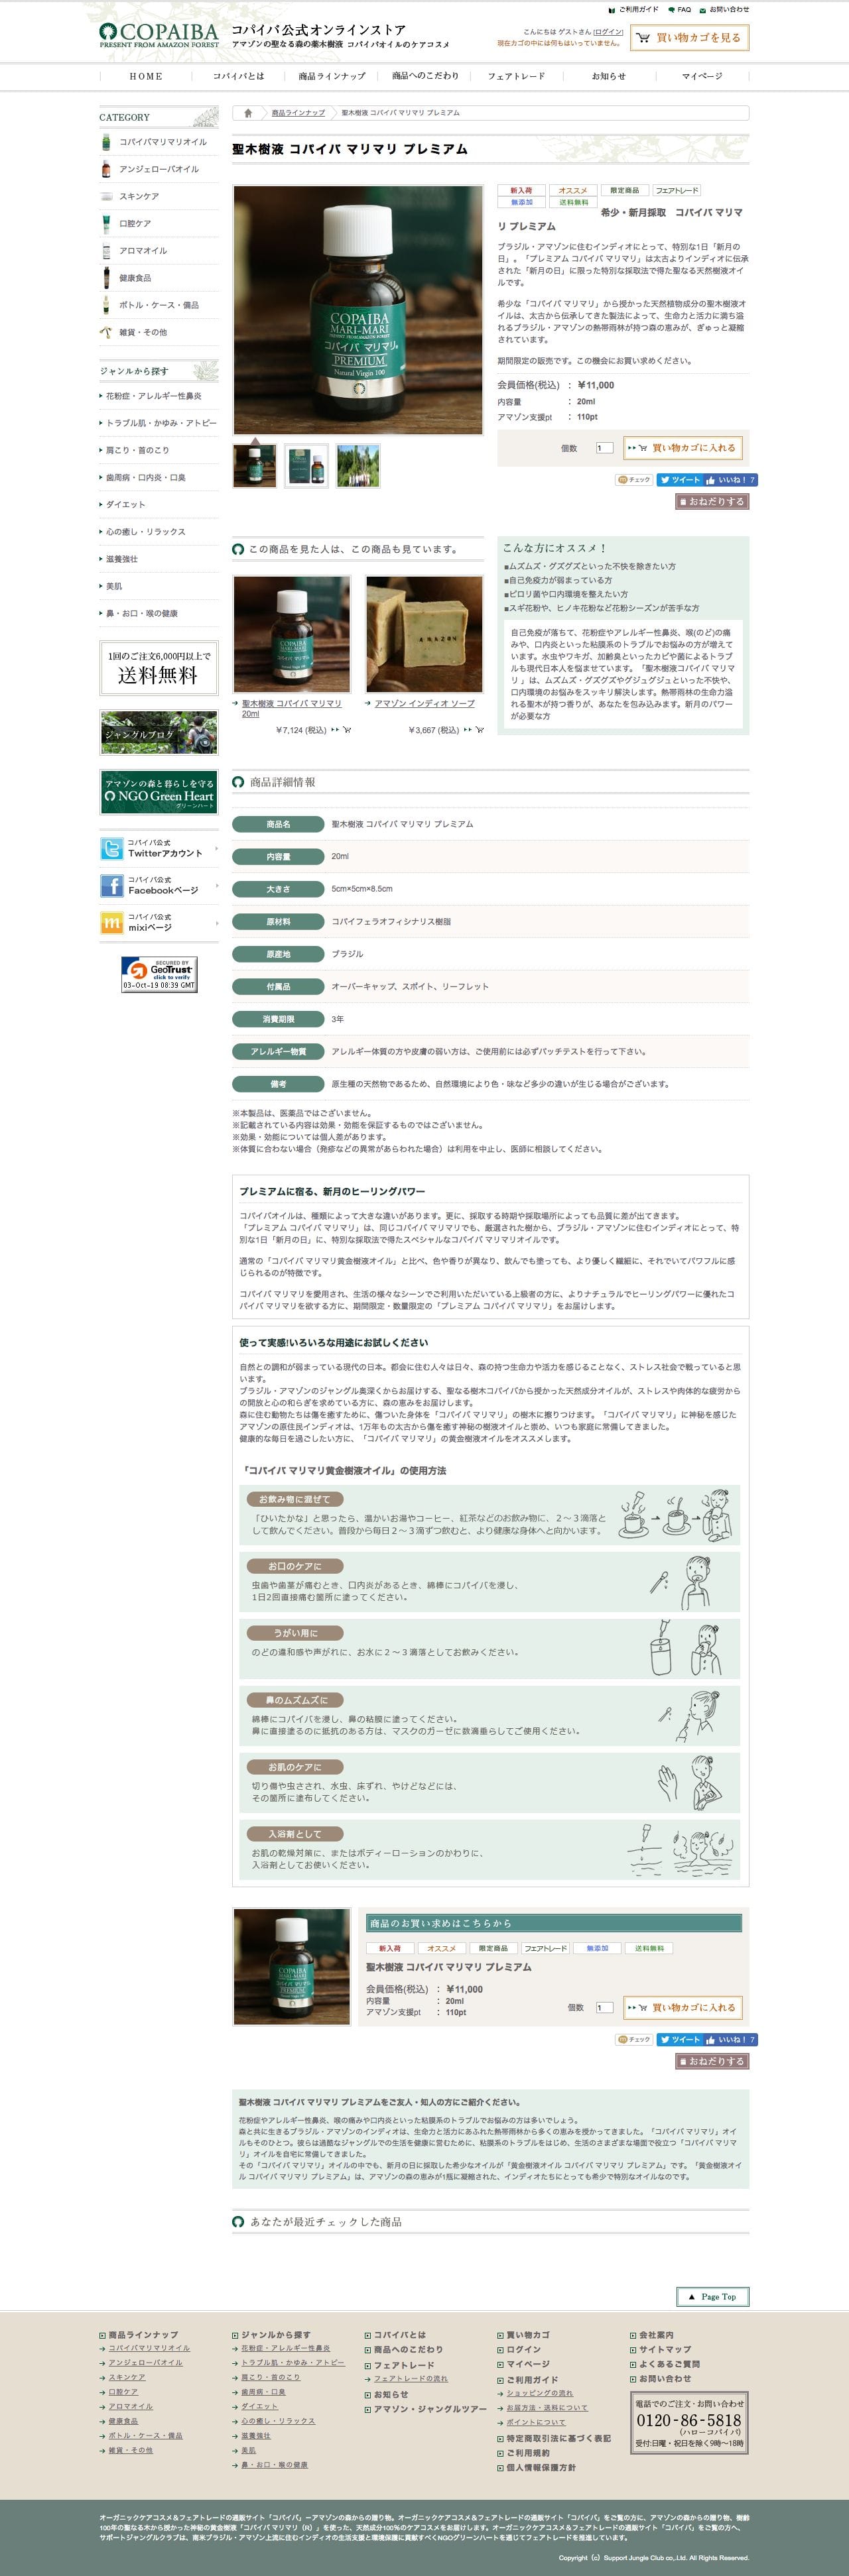
Task: Click the upper mixi チェック button
Action: (x=634, y=480)
